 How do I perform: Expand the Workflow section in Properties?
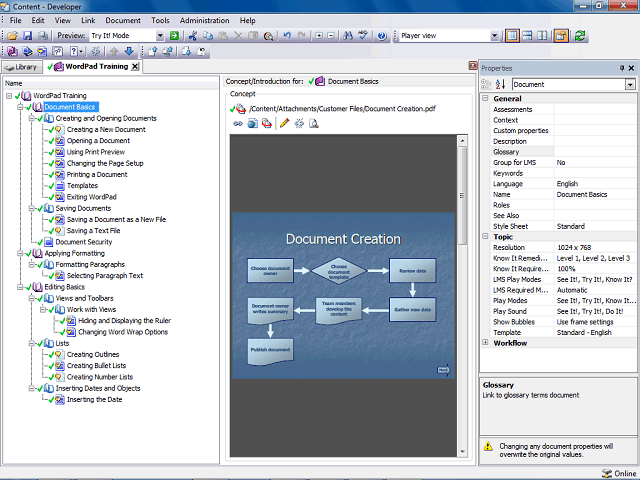[485, 342]
